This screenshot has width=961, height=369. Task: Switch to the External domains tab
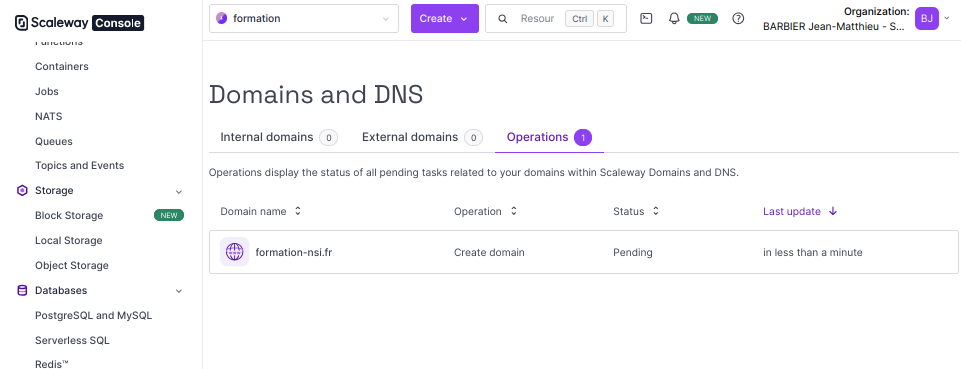point(422,137)
